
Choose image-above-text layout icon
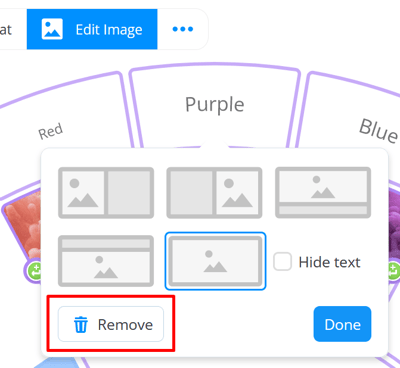[x=323, y=193]
